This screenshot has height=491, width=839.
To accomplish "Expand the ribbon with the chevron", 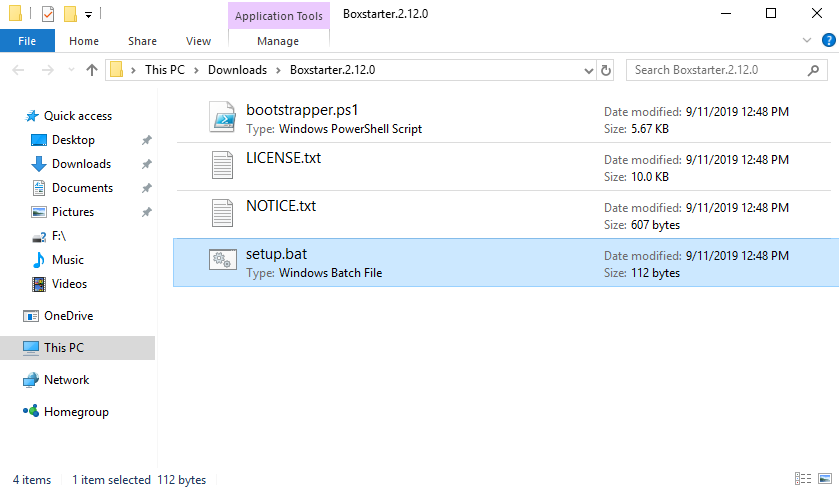I will coord(807,40).
